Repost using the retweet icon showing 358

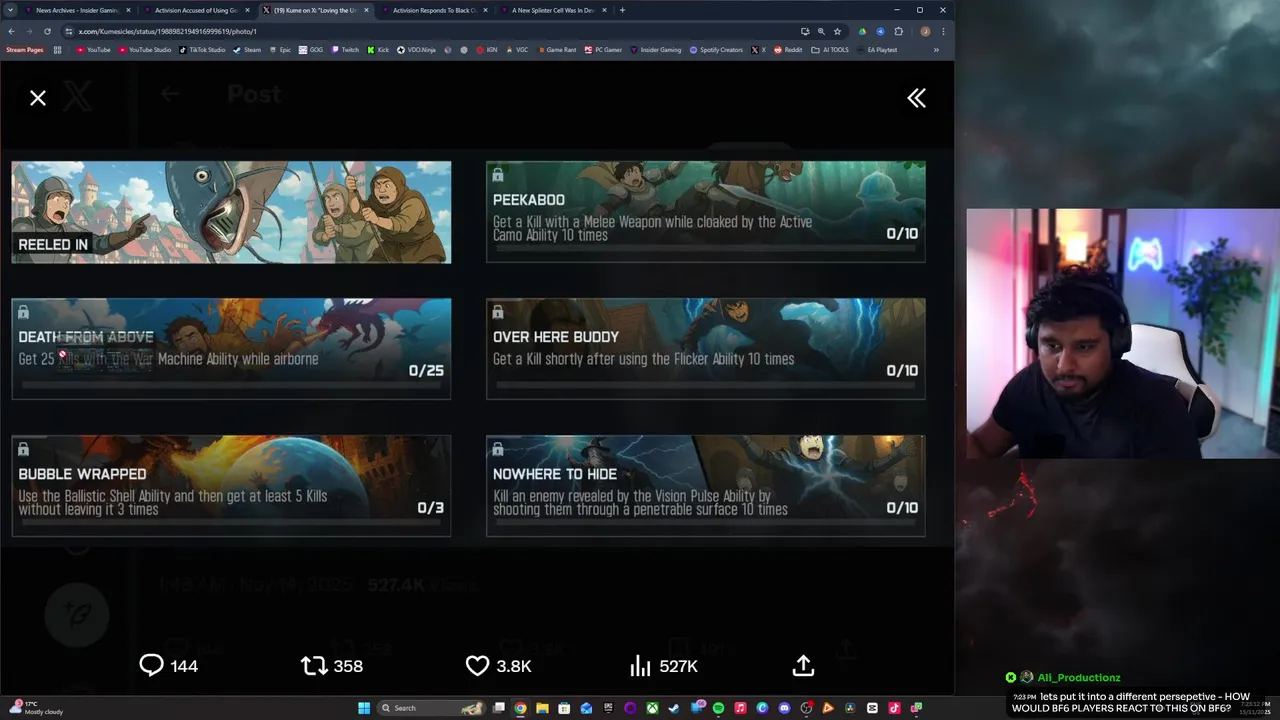(x=332, y=666)
